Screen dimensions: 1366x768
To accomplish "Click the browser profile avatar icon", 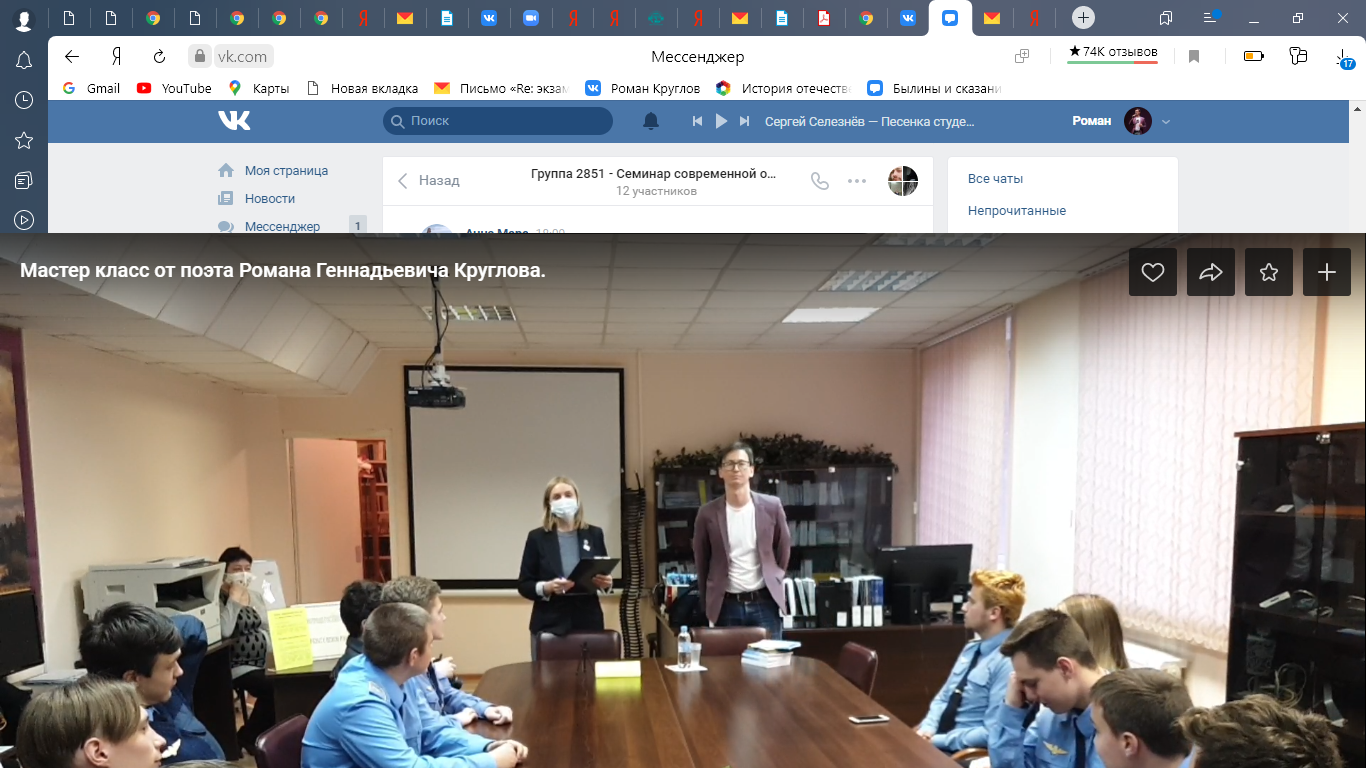I will (24, 19).
